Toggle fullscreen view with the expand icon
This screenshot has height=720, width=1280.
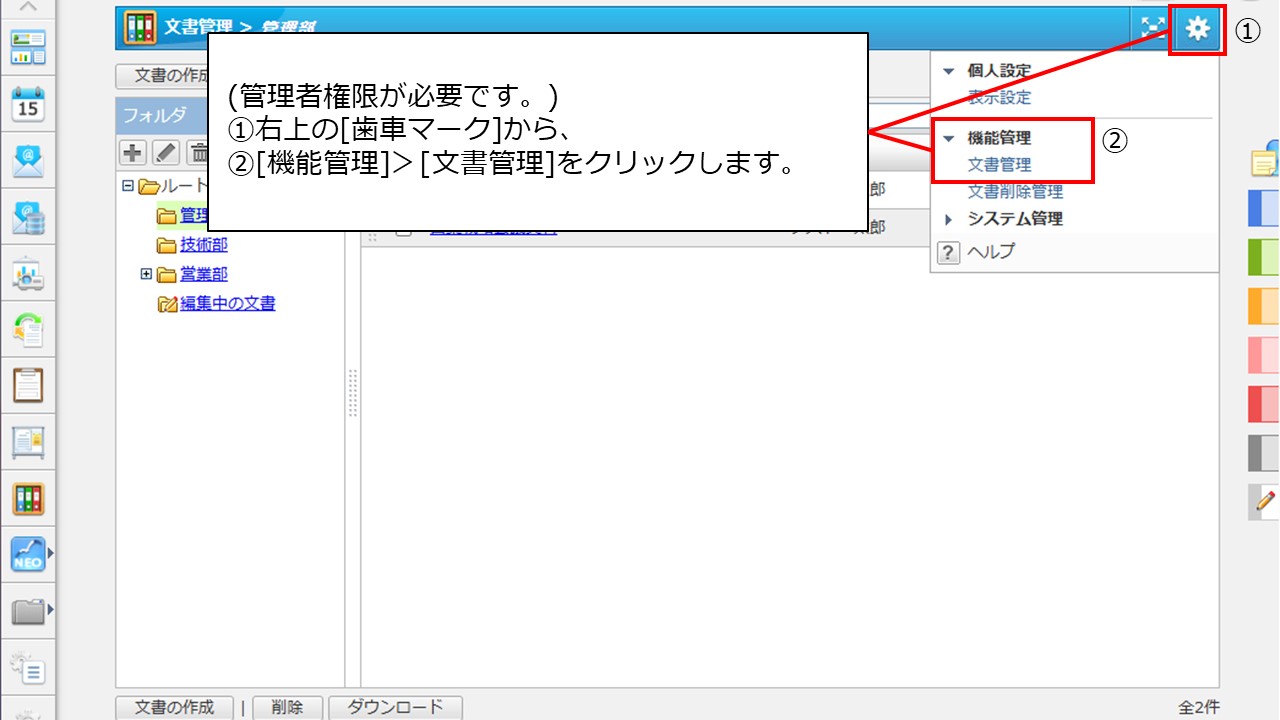(1153, 29)
